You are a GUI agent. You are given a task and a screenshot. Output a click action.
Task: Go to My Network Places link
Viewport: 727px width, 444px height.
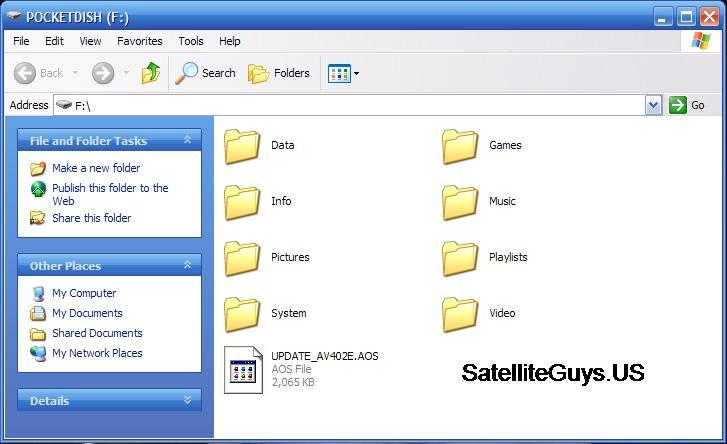pyautogui.click(x=97, y=353)
